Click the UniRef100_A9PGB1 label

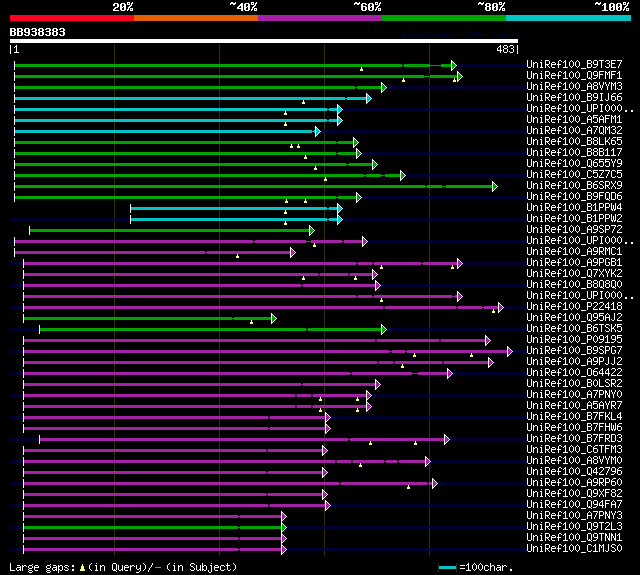click(574, 263)
